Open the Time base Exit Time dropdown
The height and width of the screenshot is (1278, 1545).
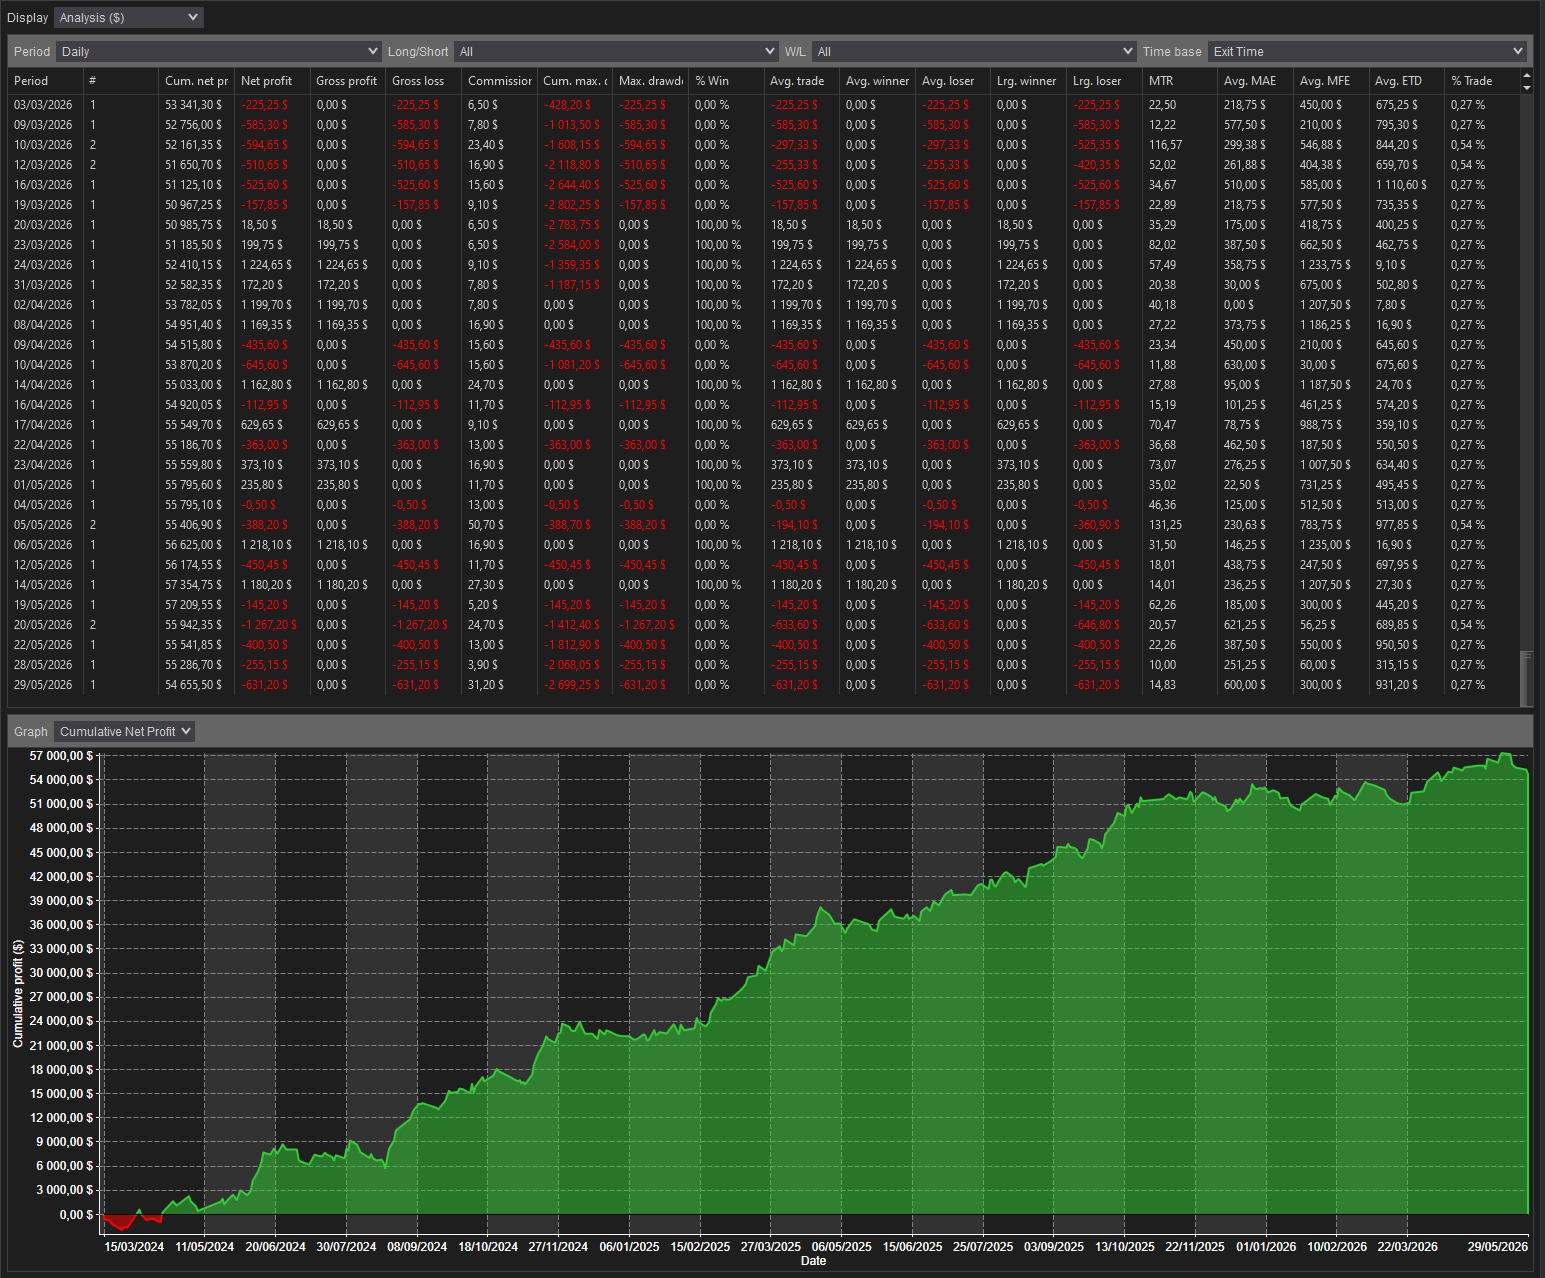point(1367,52)
